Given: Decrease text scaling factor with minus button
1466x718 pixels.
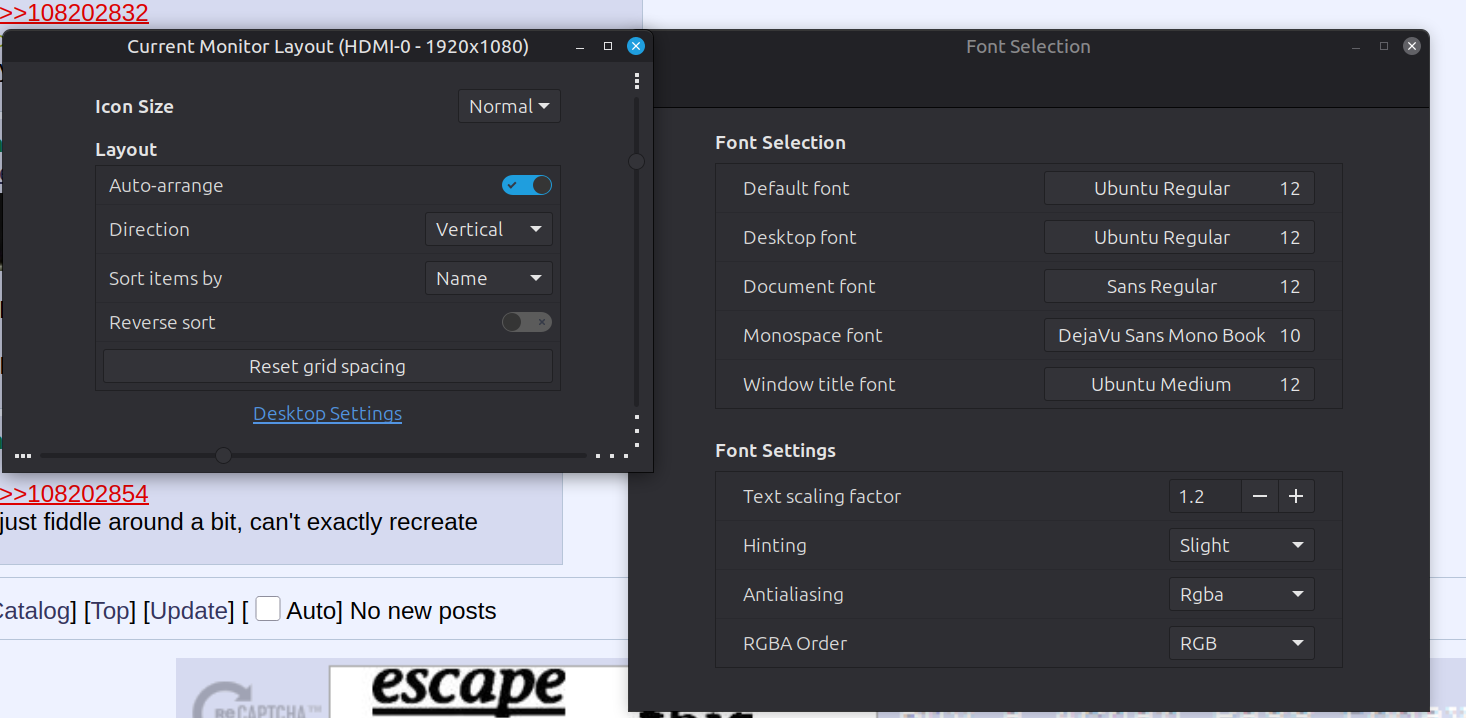Looking at the screenshot, I should pos(1260,496).
